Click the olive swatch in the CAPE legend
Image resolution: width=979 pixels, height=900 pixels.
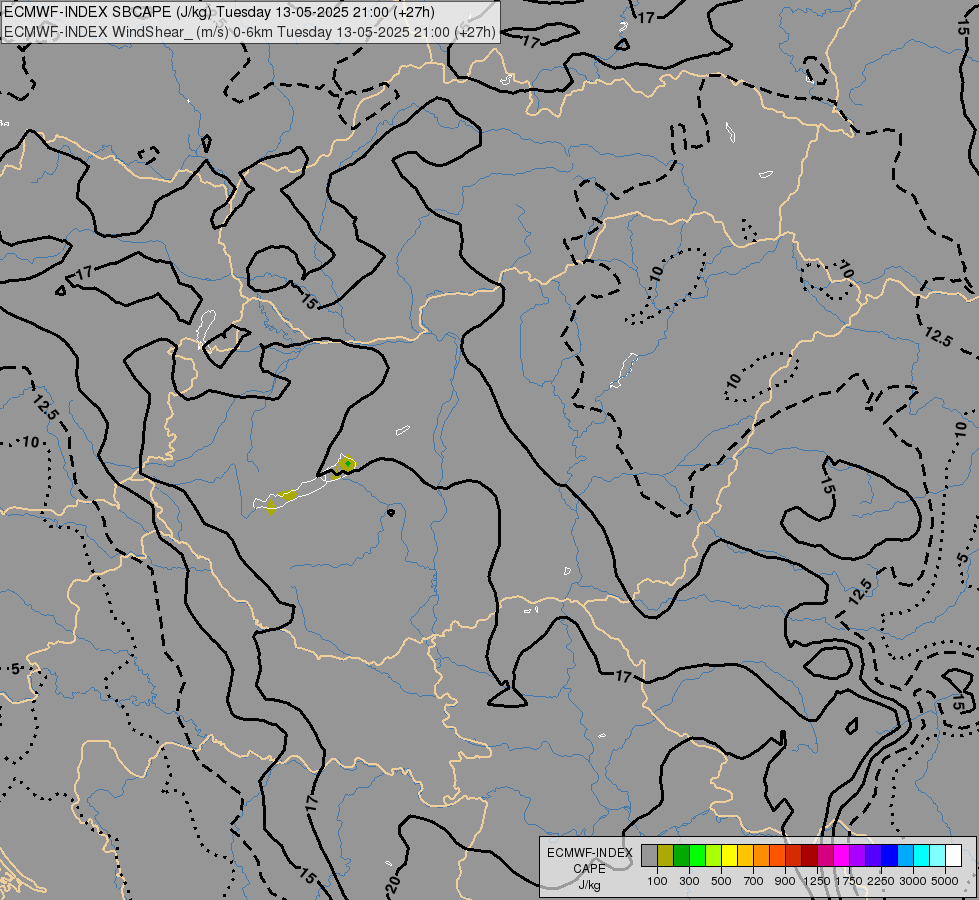[x=666, y=855]
